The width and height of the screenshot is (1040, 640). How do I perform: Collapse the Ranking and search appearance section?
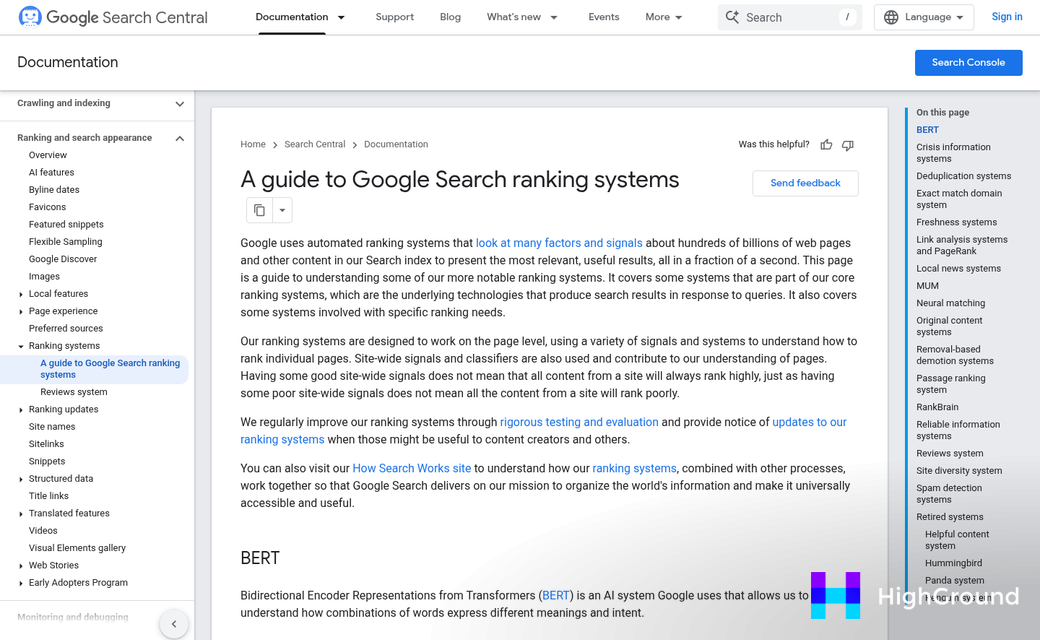pos(180,138)
